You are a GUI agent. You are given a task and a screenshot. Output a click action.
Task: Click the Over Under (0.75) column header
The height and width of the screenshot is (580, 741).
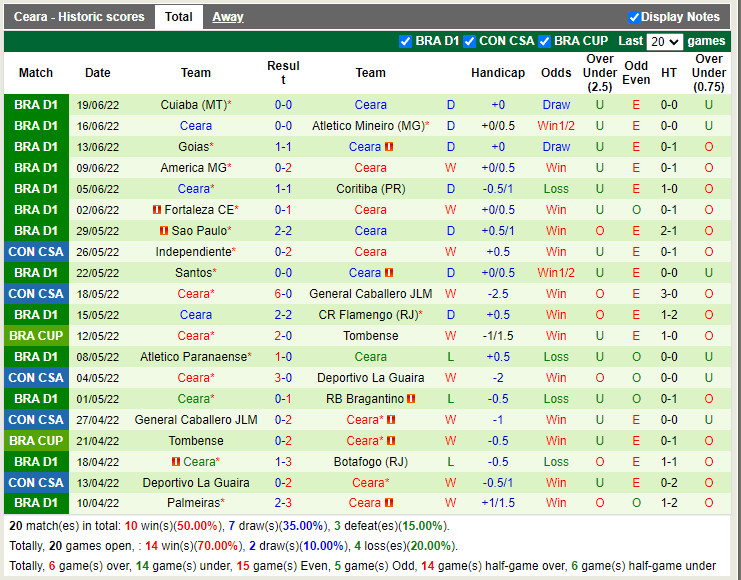pos(708,73)
